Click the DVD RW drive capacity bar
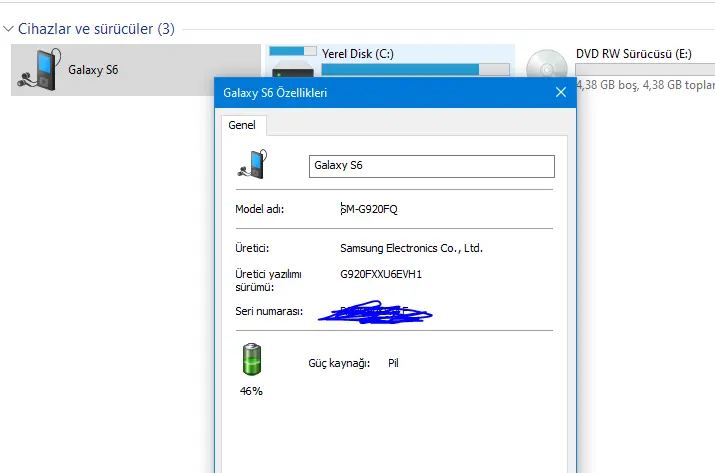 click(645, 69)
